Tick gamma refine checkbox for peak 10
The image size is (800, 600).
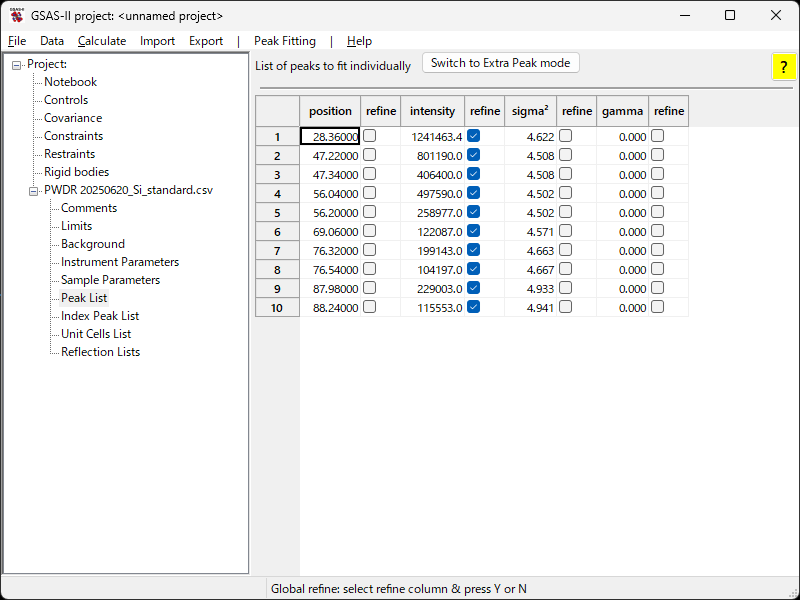658,307
